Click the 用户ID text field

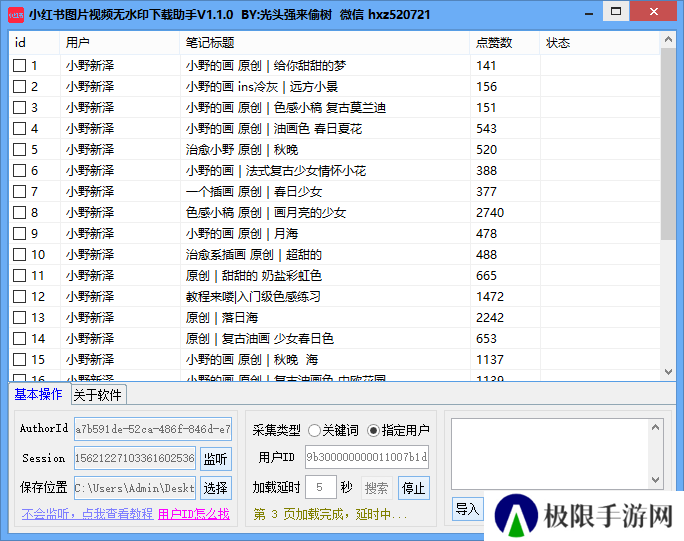click(367, 457)
